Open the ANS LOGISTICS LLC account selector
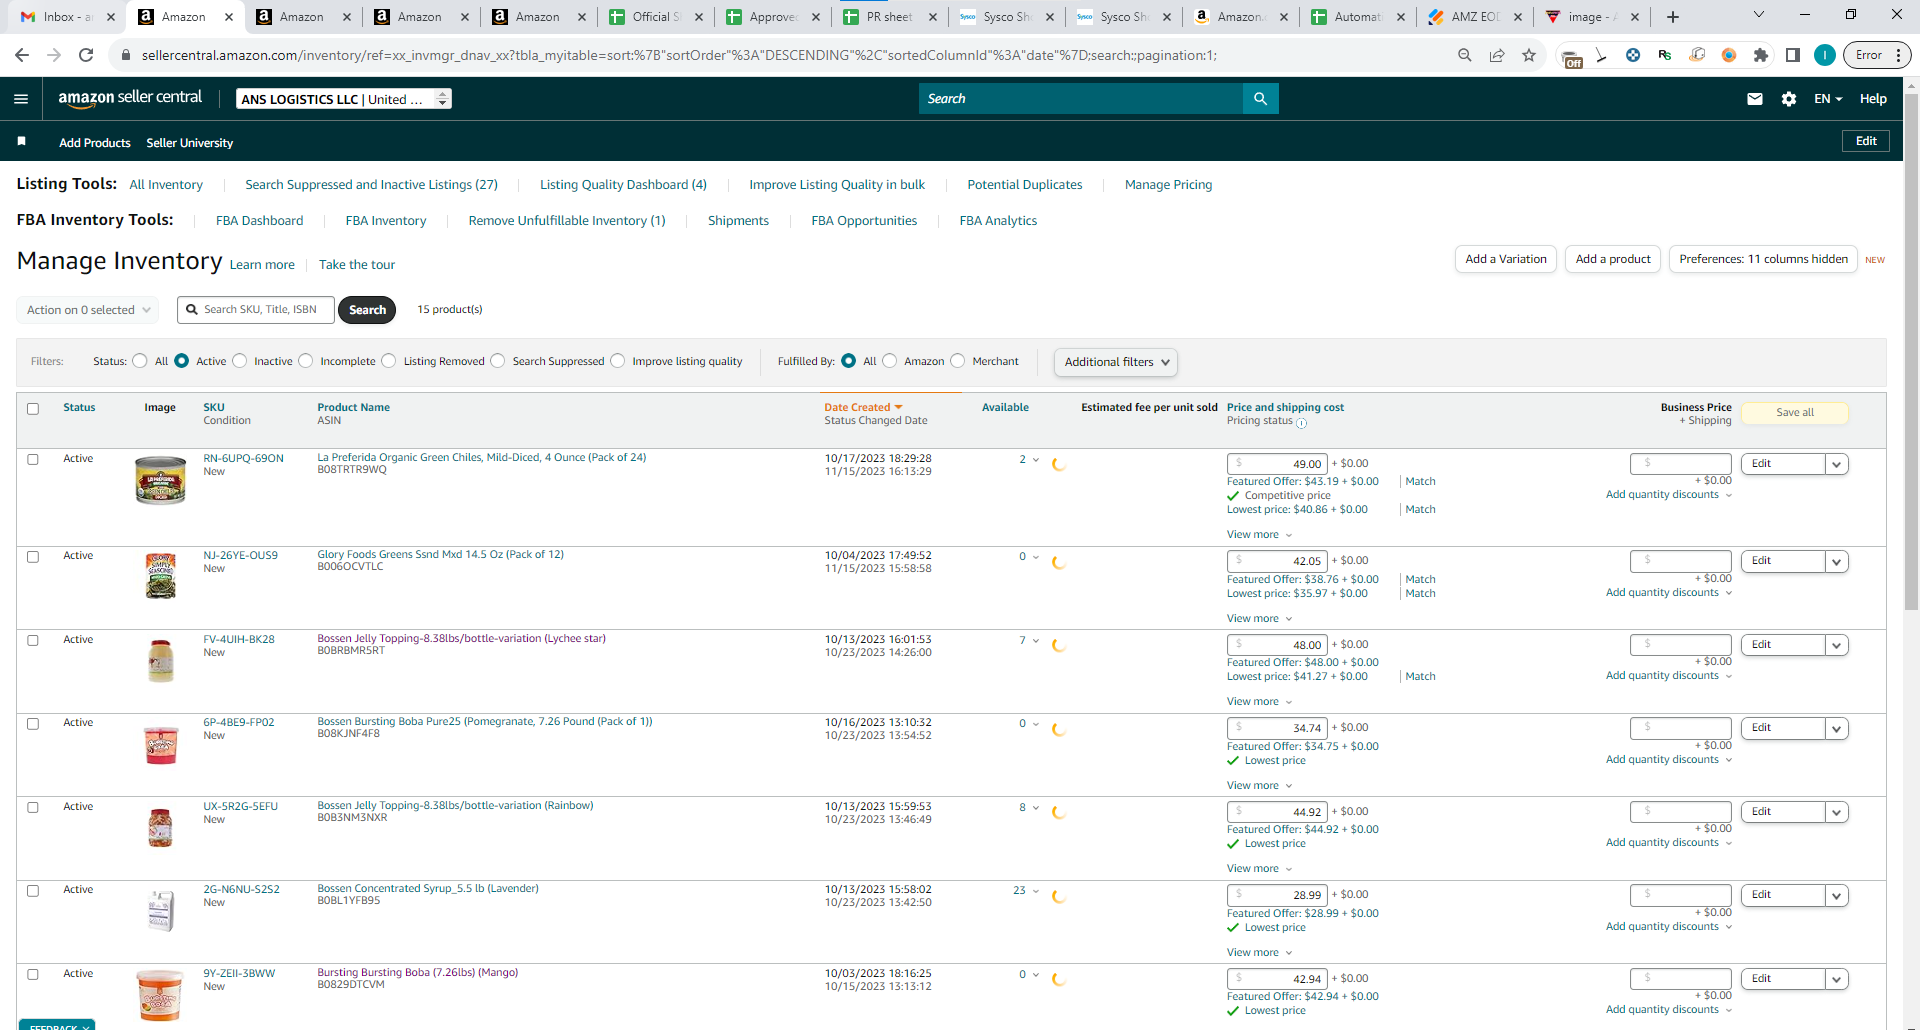 (x=344, y=99)
